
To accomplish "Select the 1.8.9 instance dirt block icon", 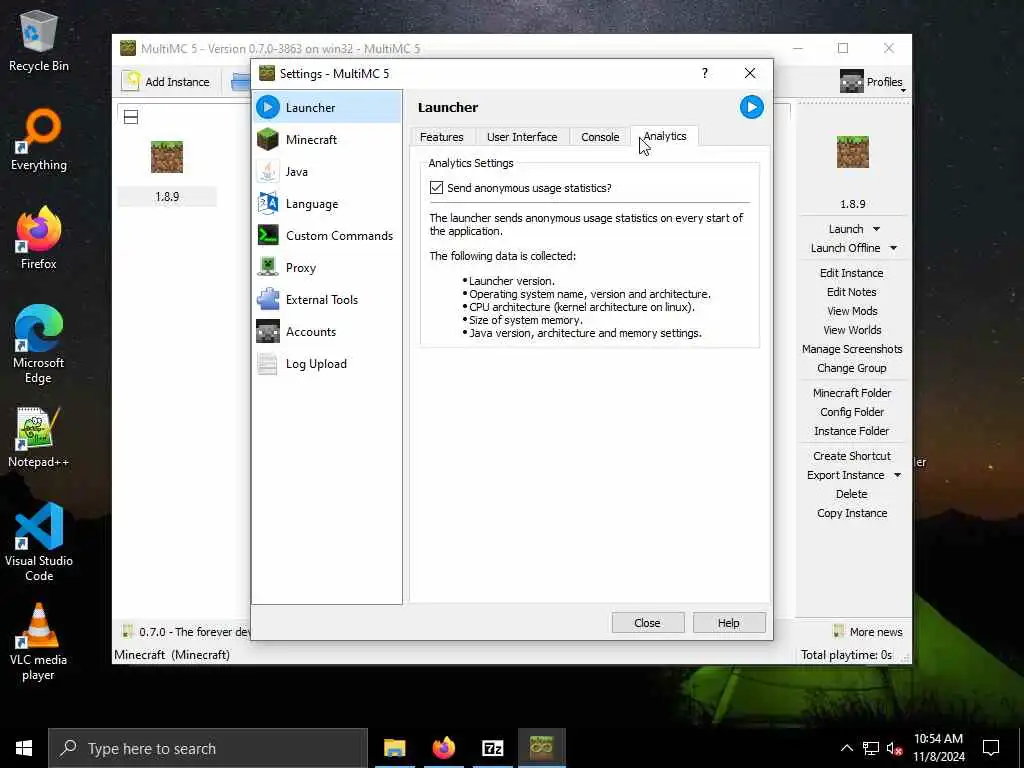I will pyautogui.click(x=167, y=157).
